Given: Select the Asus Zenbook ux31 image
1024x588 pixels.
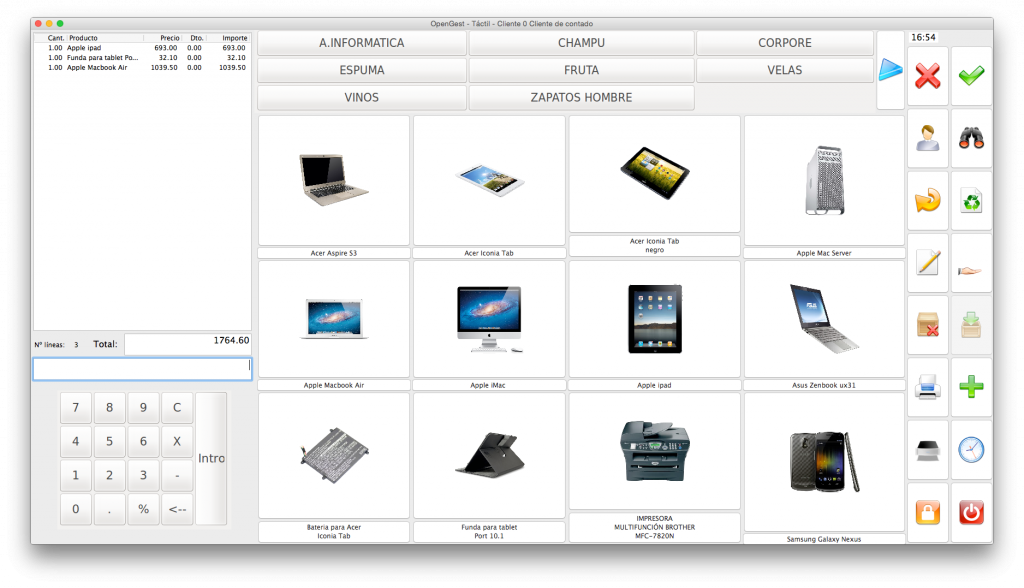Looking at the screenshot, I should tap(824, 319).
